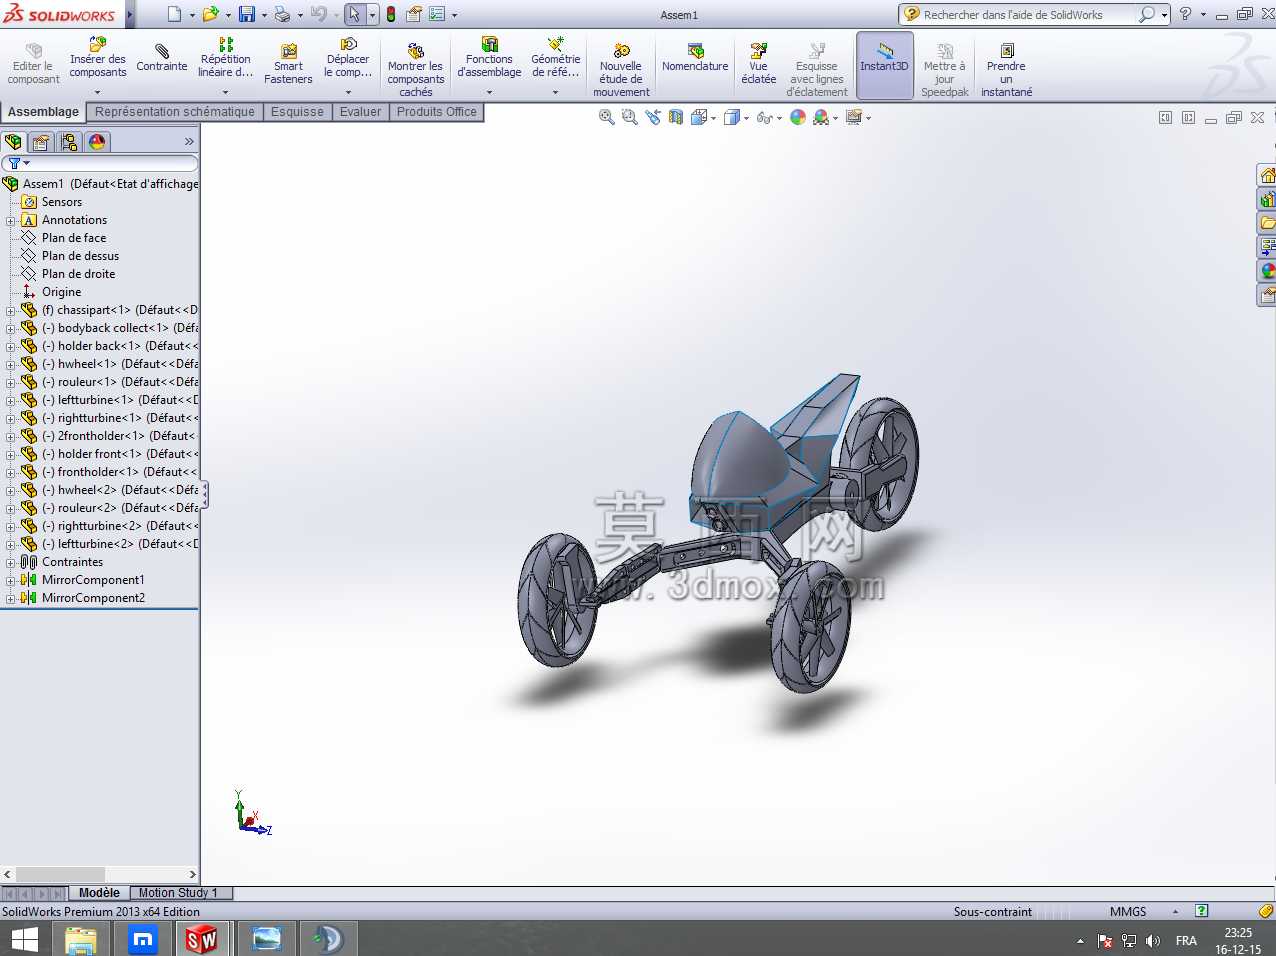The width and height of the screenshot is (1276, 956).
Task: Click the Rebuild traffic light icon
Action: tap(391, 14)
